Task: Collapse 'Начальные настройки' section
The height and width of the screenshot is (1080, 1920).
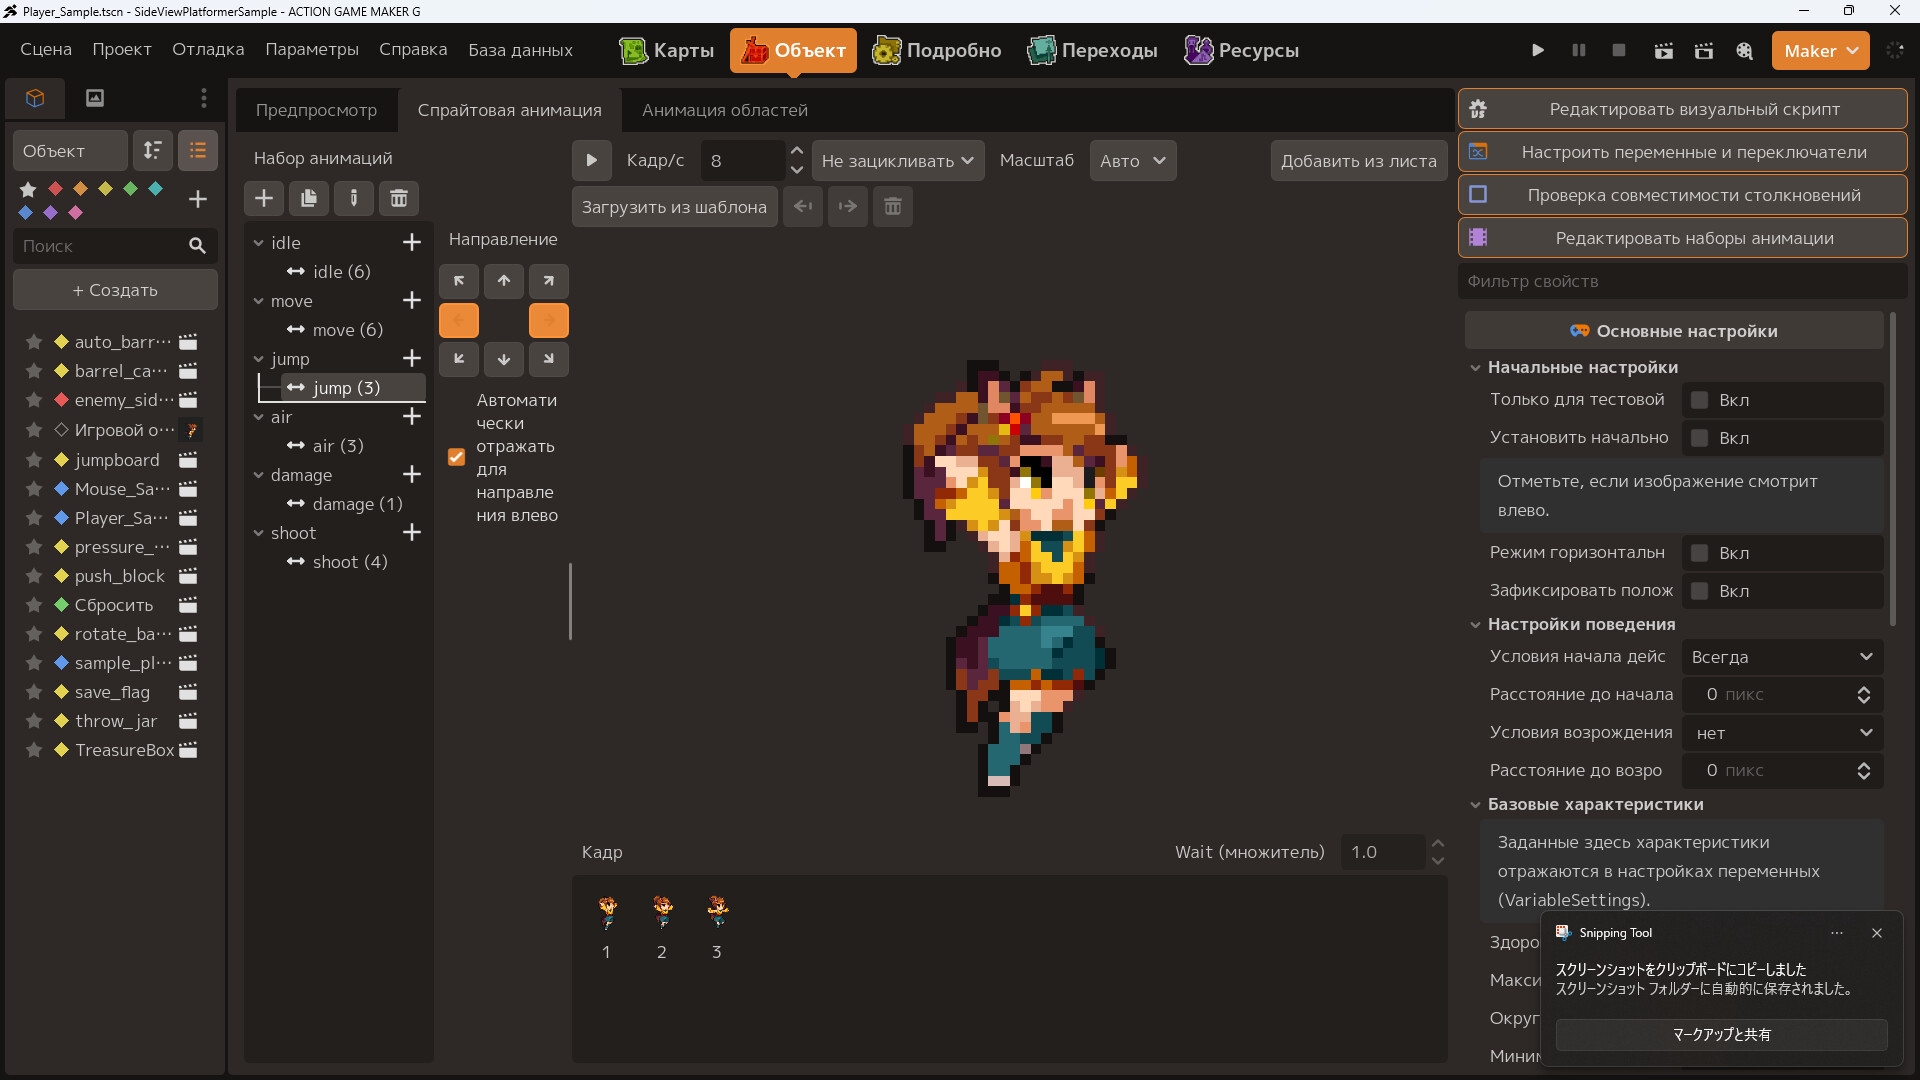Action: click(1475, 368)
